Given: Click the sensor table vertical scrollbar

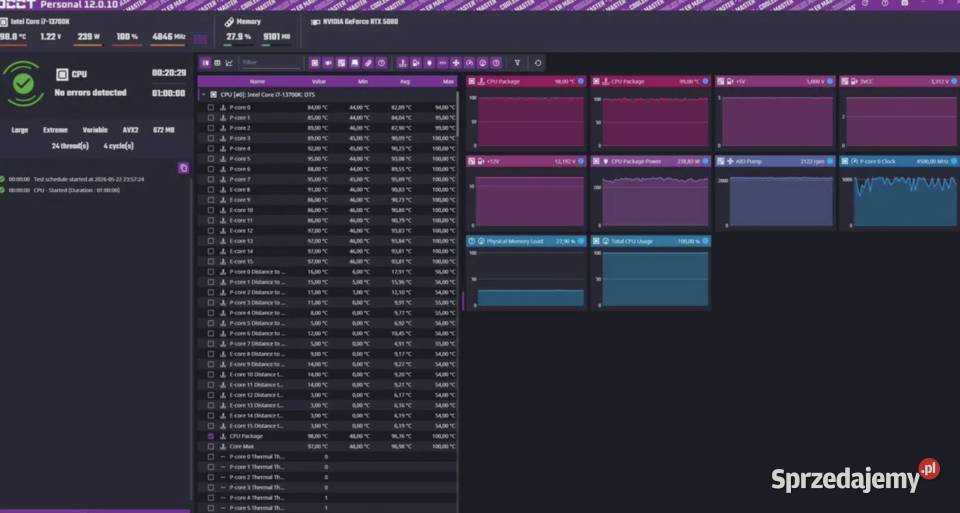Looking at the screenshot, I should coord(457,114).
